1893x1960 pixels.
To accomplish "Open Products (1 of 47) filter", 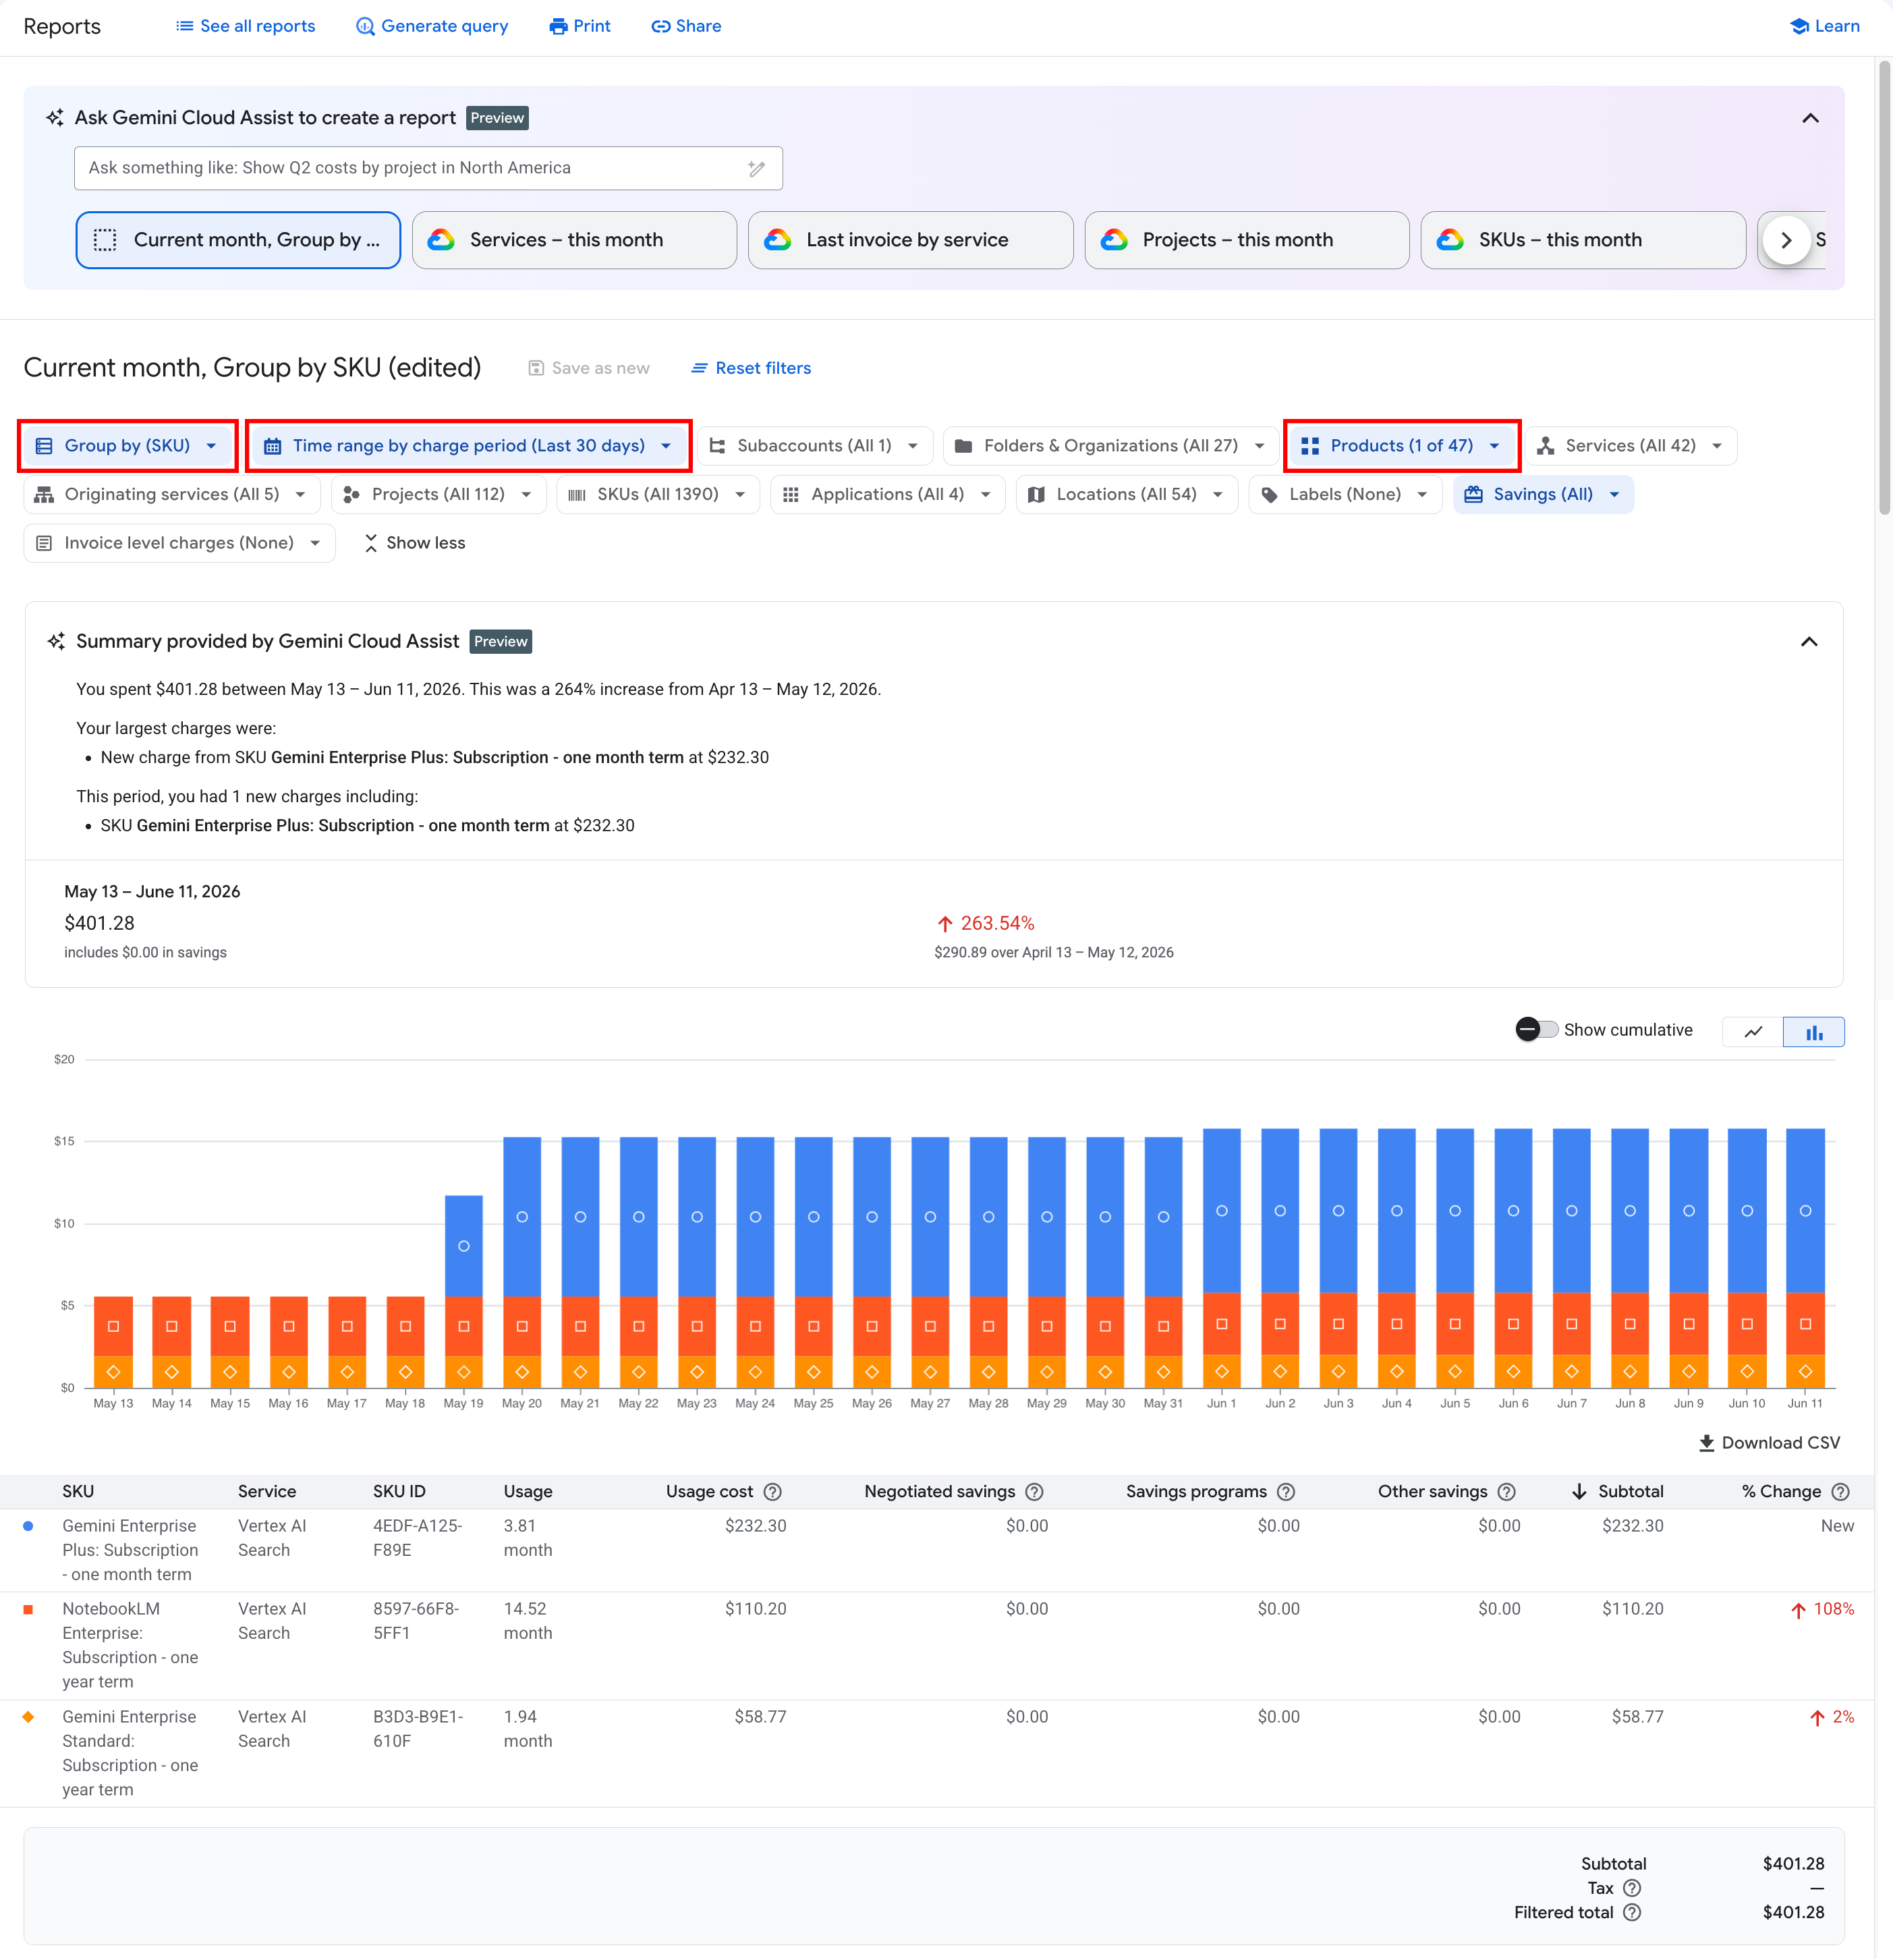I will pyautogui.click(x=1401, y=446).
